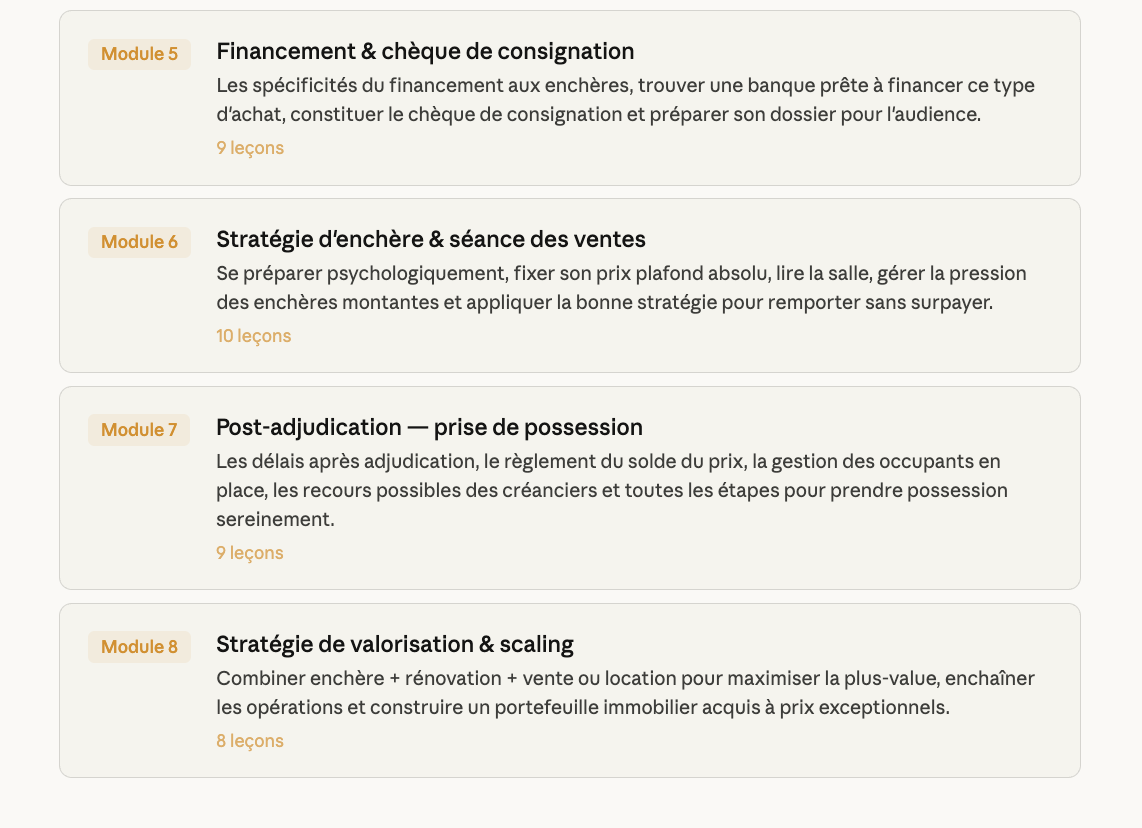Viewport: 1142px width, 828px height.
Task: Select the Module 8 label
Action: (x=139, y=647)
